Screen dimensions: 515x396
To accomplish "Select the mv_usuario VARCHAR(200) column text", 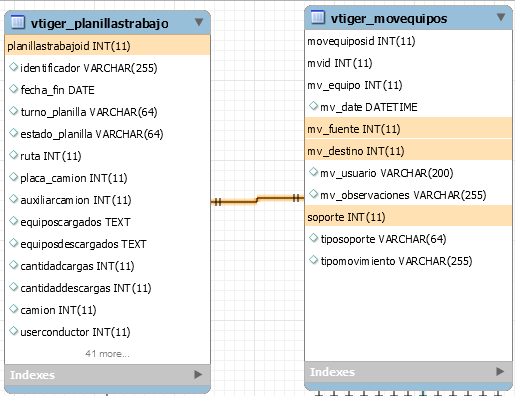I will 387,173.
